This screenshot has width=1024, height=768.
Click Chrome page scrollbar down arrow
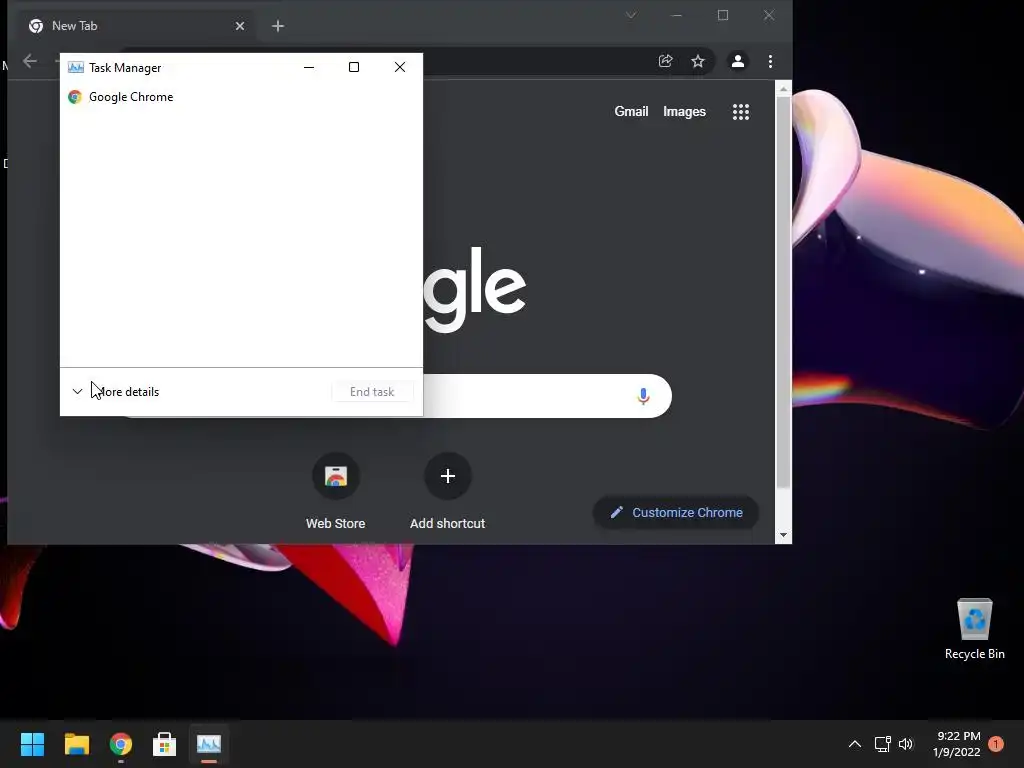click(x=783, y=536)
